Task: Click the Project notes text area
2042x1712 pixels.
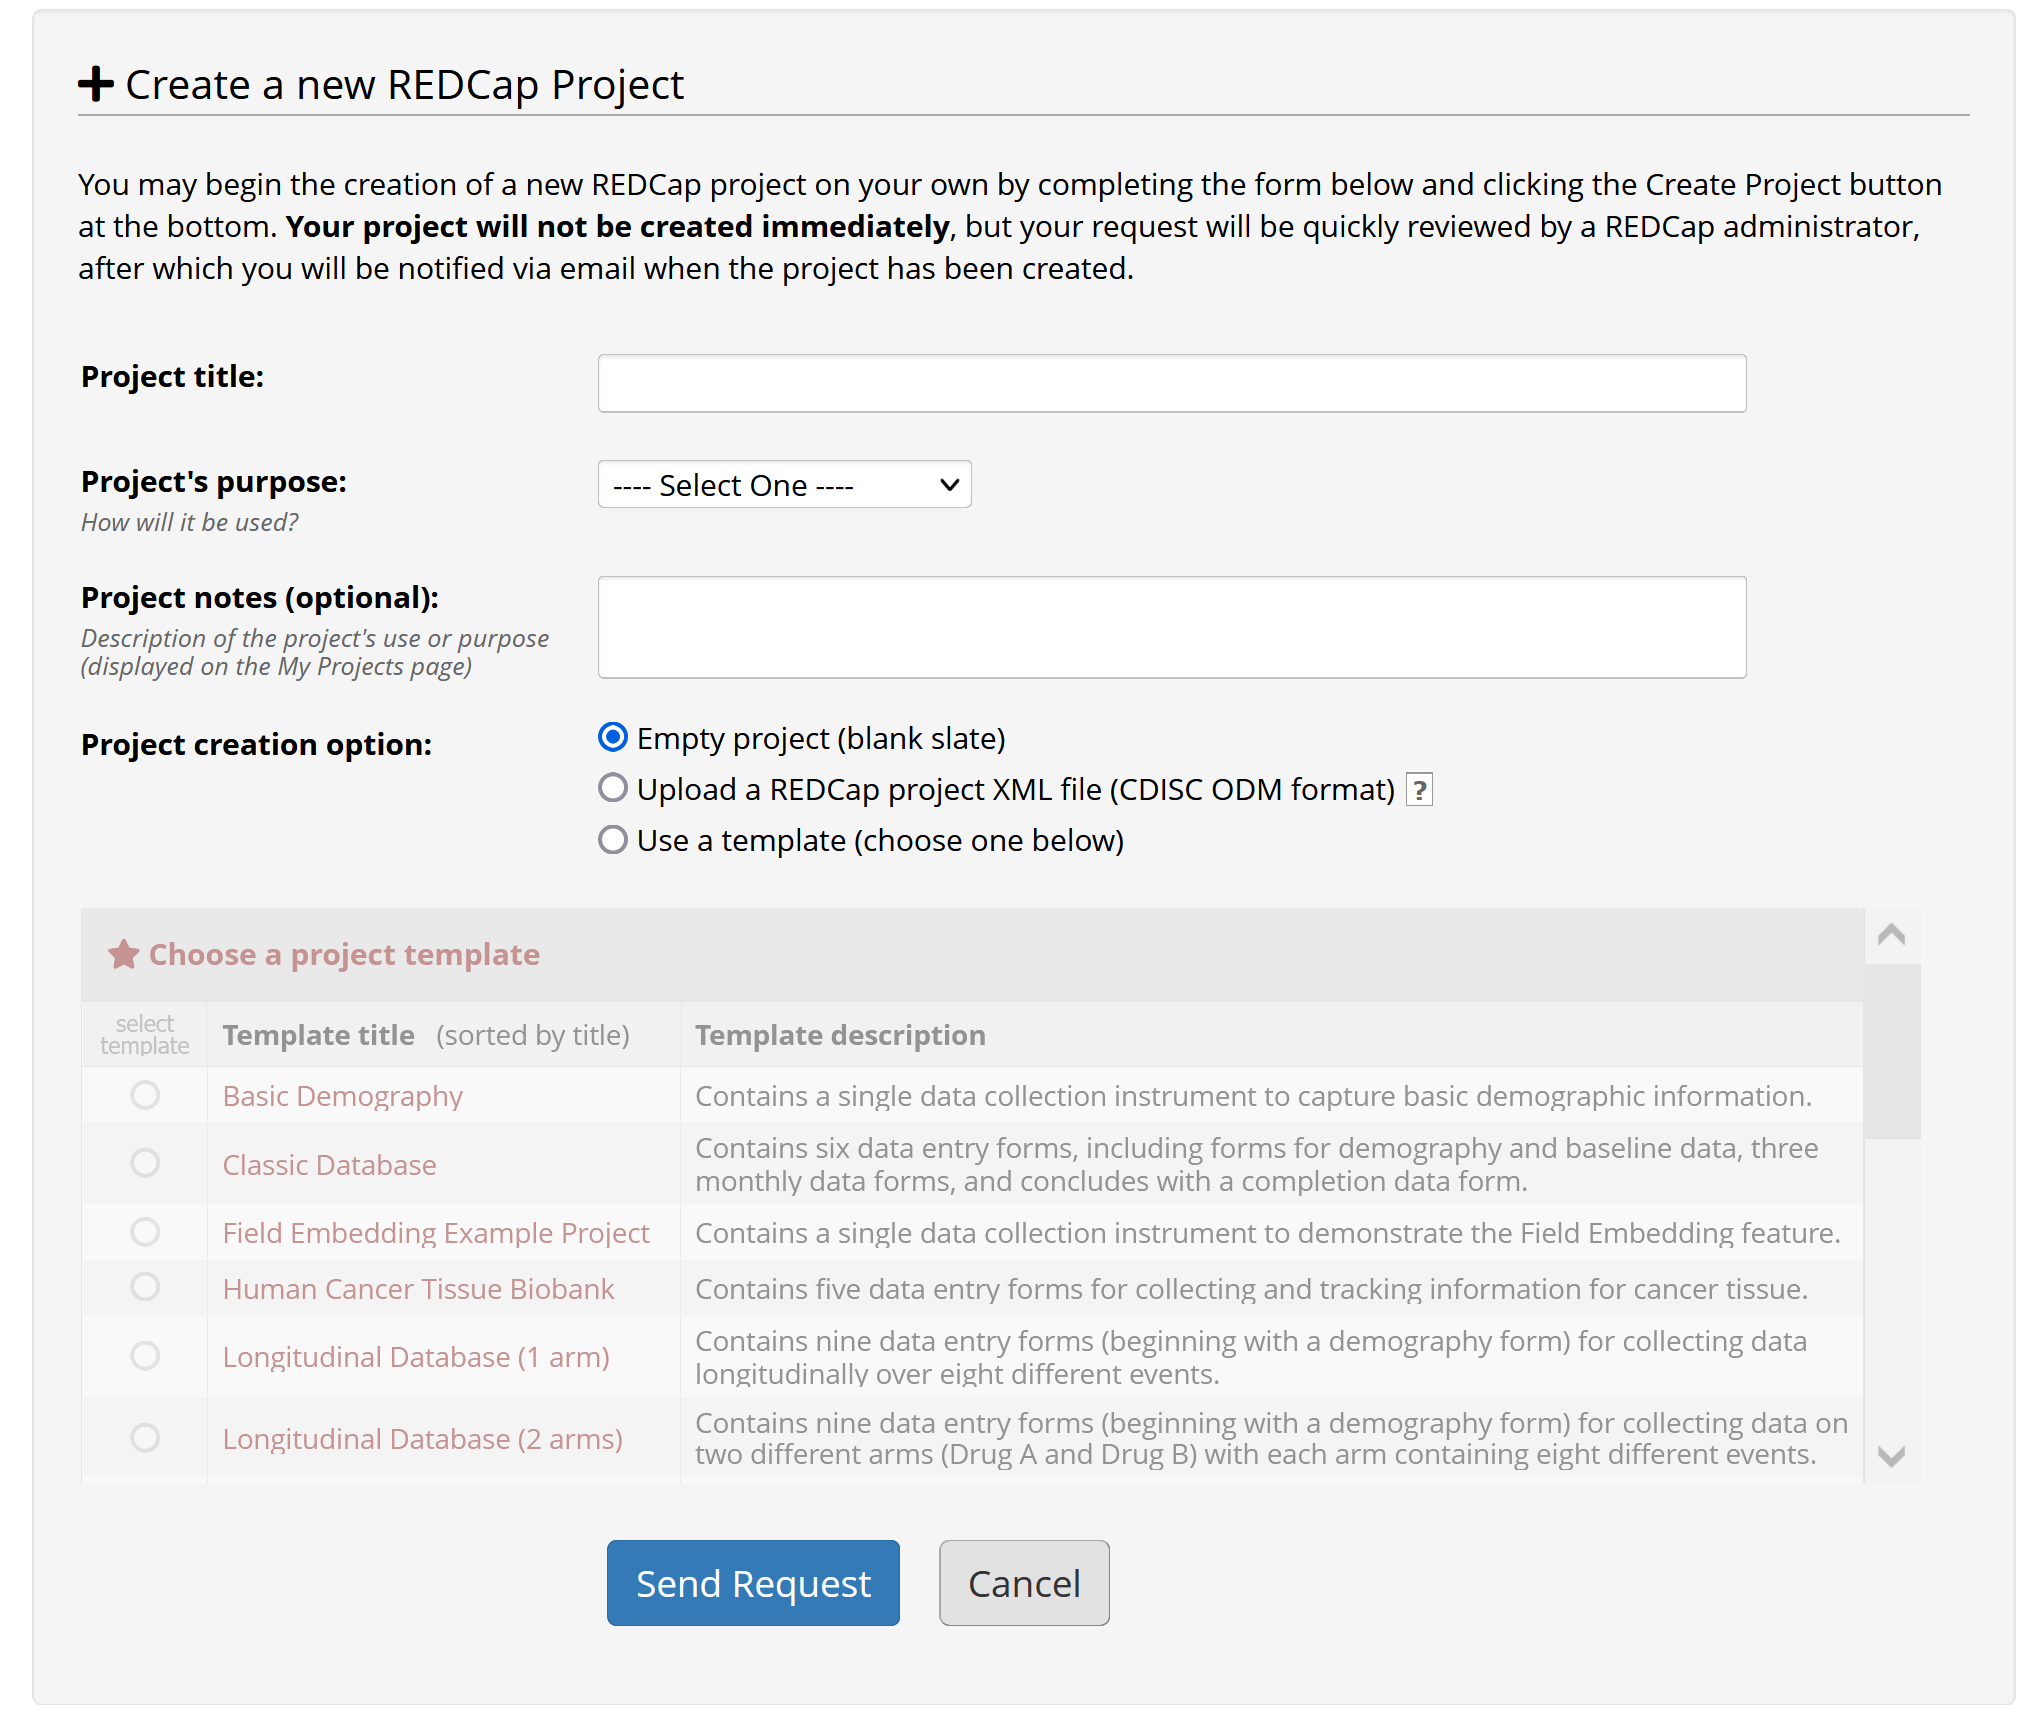Action: 1172,627
